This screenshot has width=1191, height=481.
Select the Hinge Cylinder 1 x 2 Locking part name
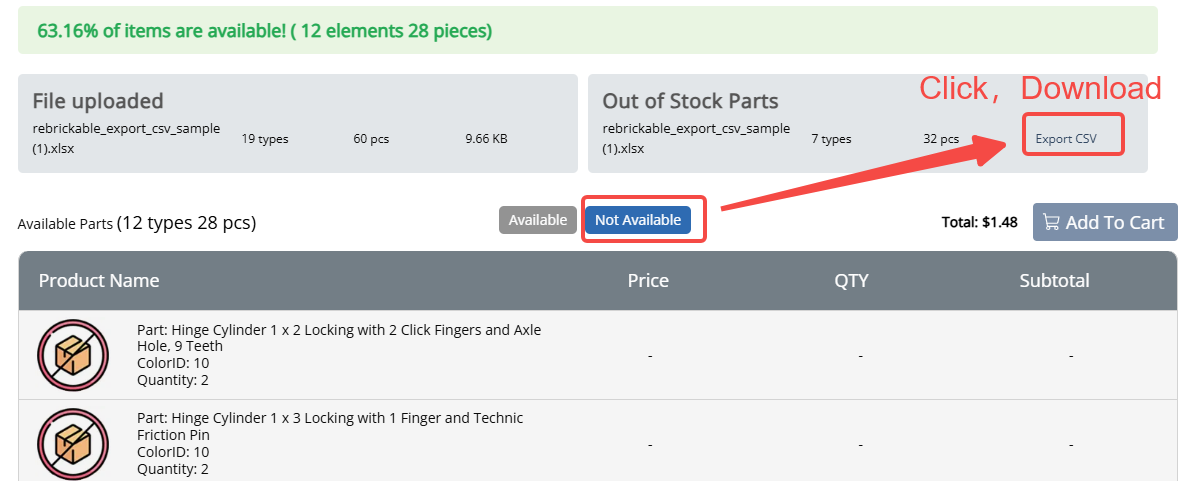pyautogui.click(x=339, y=338)
